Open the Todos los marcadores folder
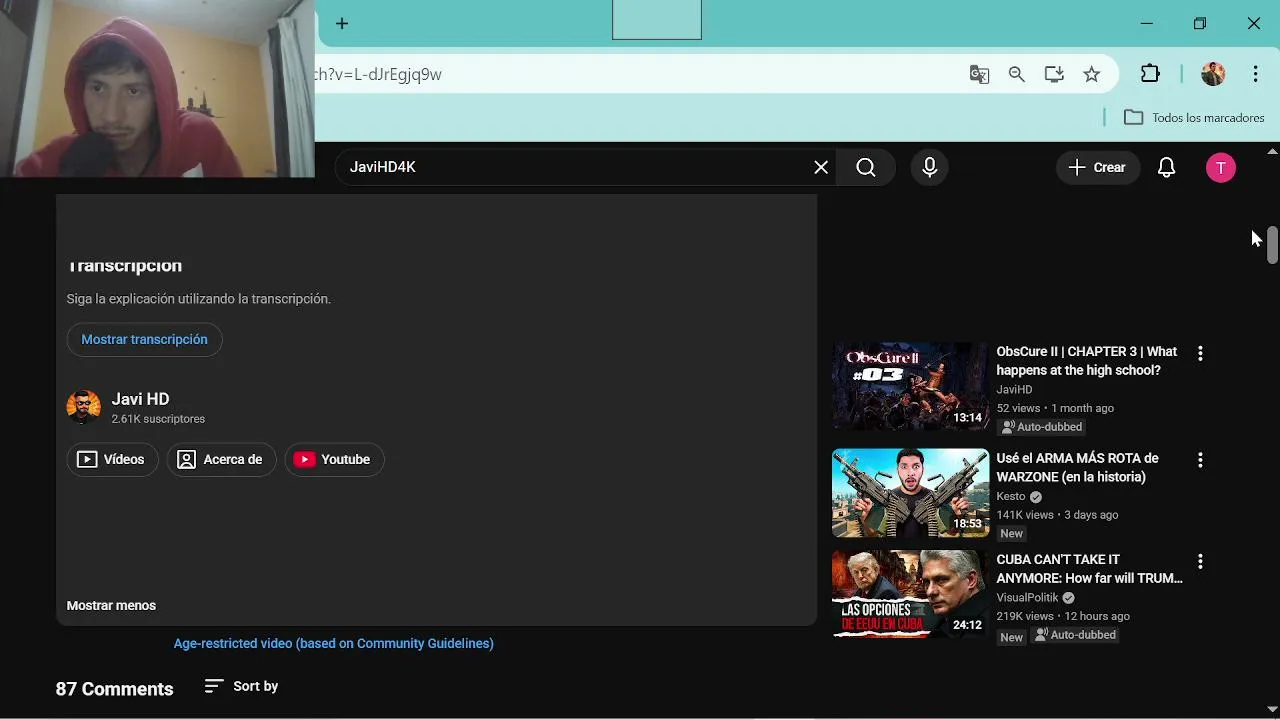This screenshot has width=1280, height=720. [1194, 117]
